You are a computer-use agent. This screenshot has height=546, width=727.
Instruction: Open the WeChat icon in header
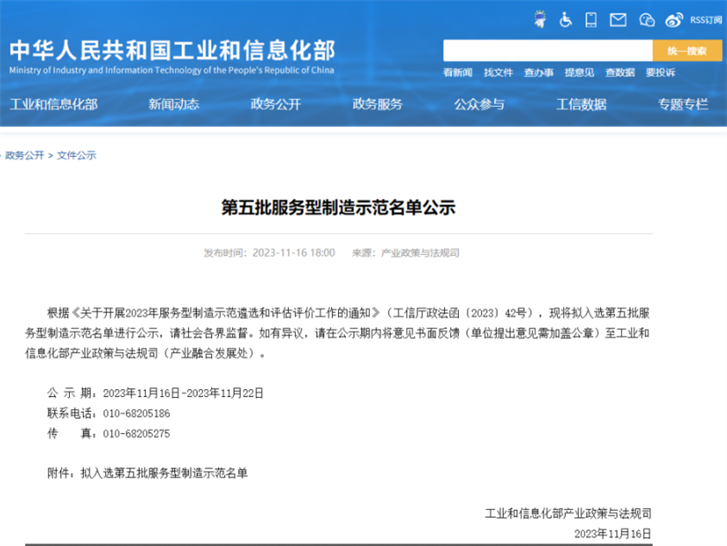pos(647,20)
